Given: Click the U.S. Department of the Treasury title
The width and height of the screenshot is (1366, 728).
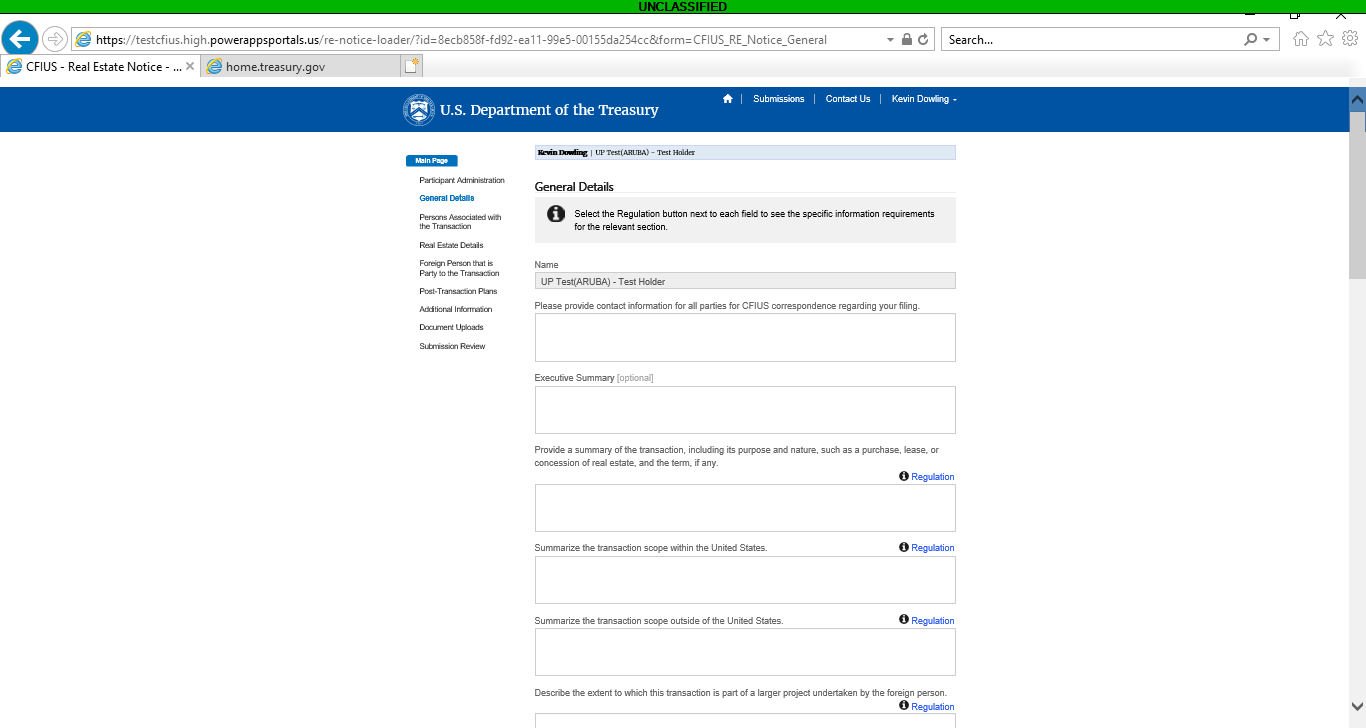Looking at the screenshot, I should [x=549, y=110].
